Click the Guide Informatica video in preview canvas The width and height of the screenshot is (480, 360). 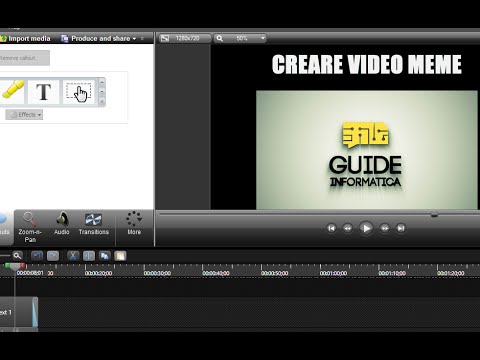(x=367, y=150)
